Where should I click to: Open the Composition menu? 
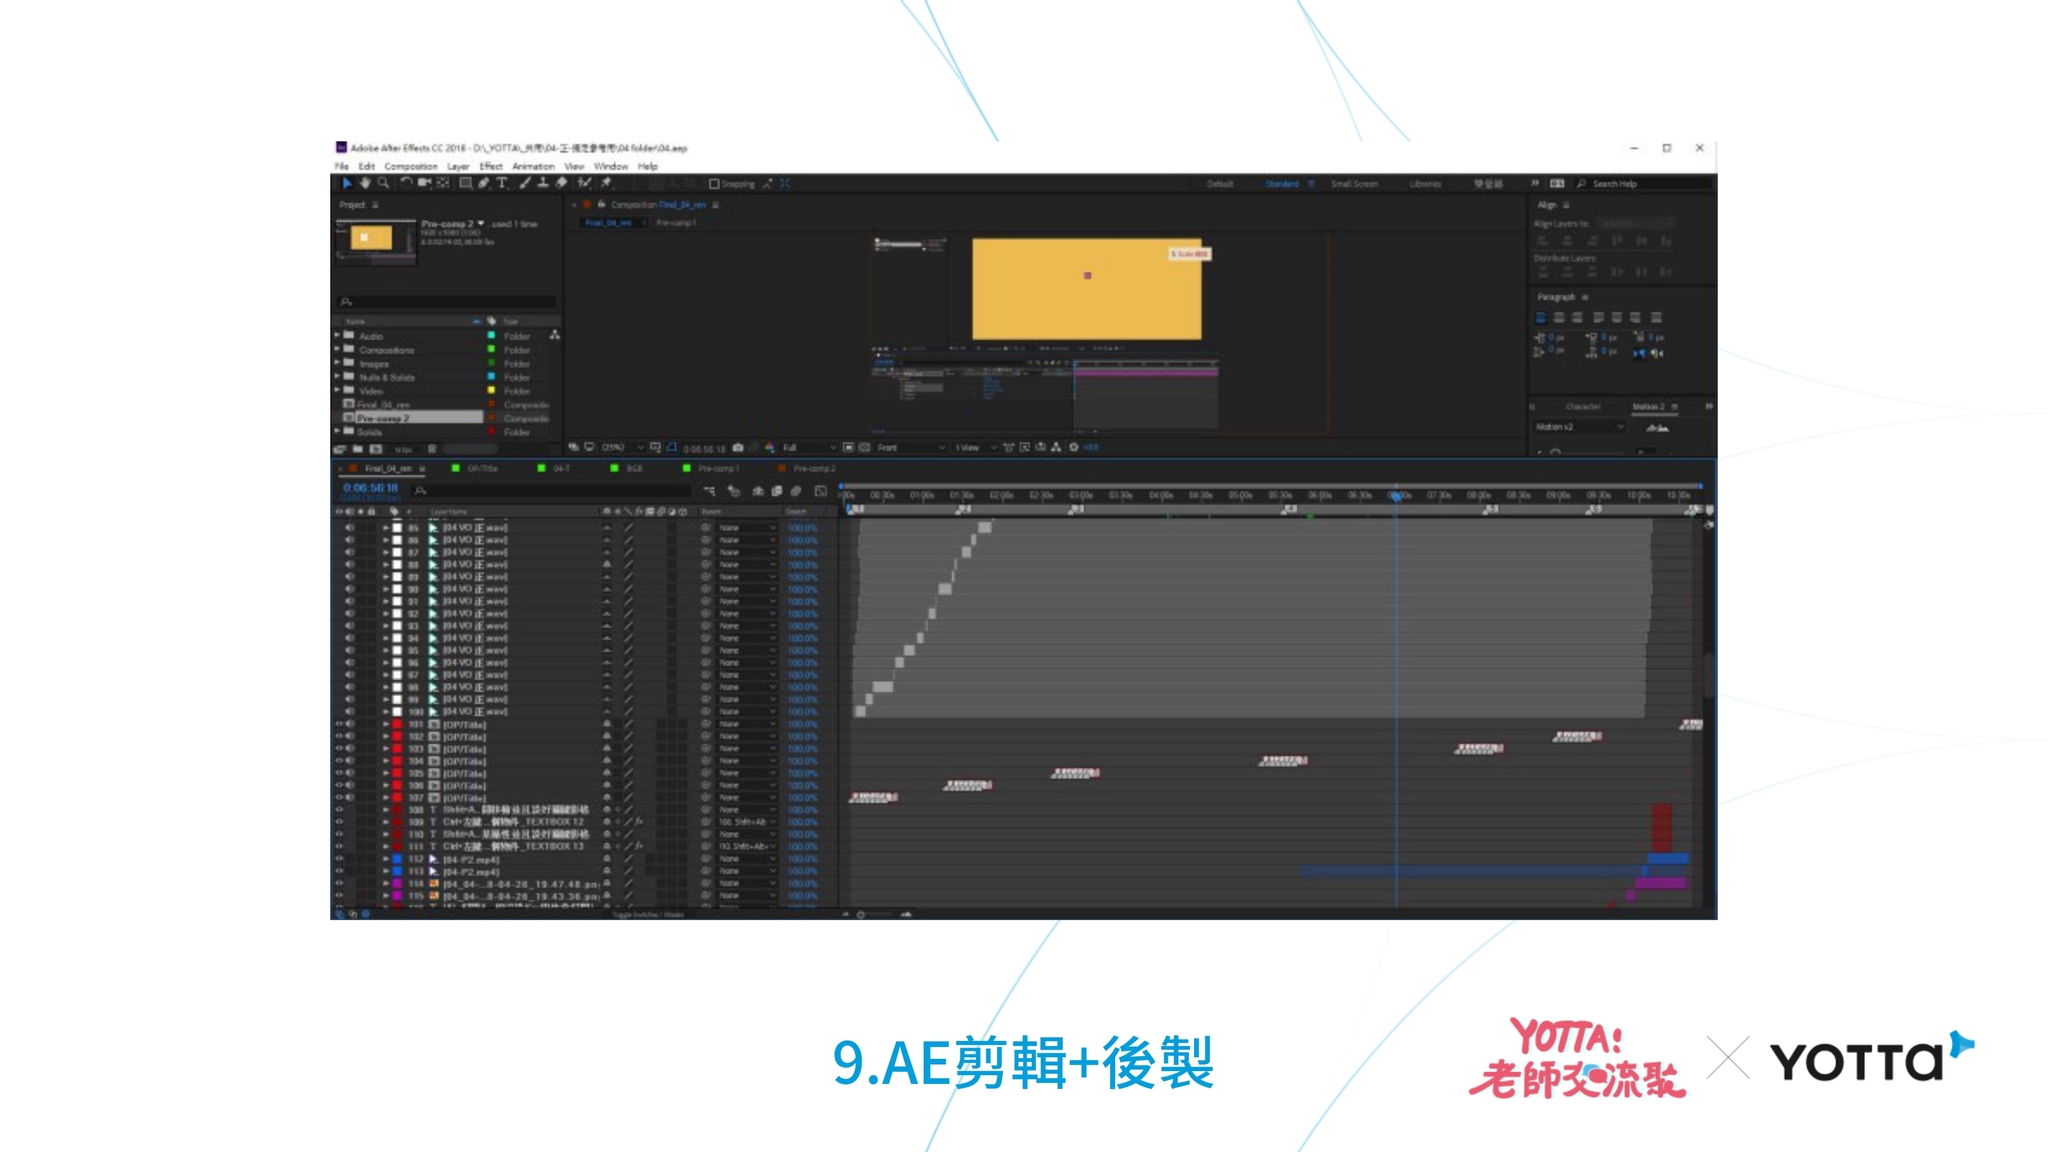411,167
